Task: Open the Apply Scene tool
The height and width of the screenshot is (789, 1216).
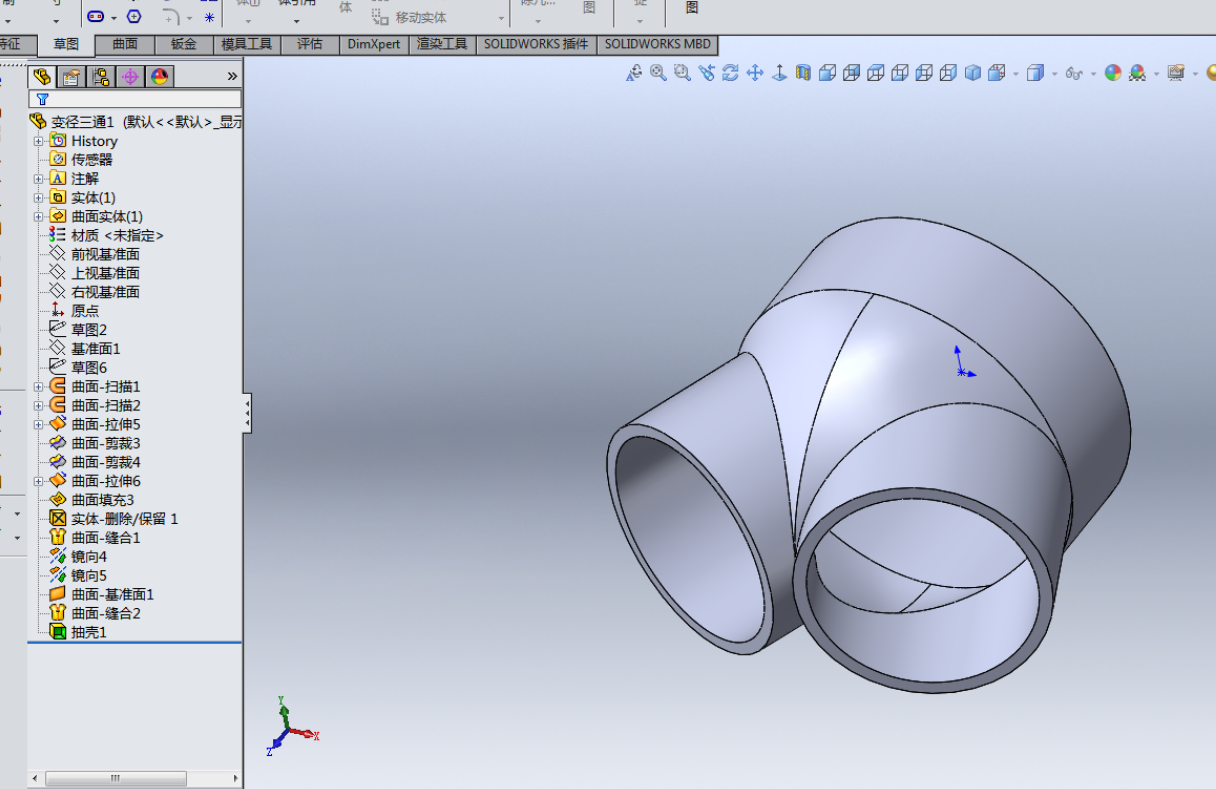Action: click(1137, 73)
